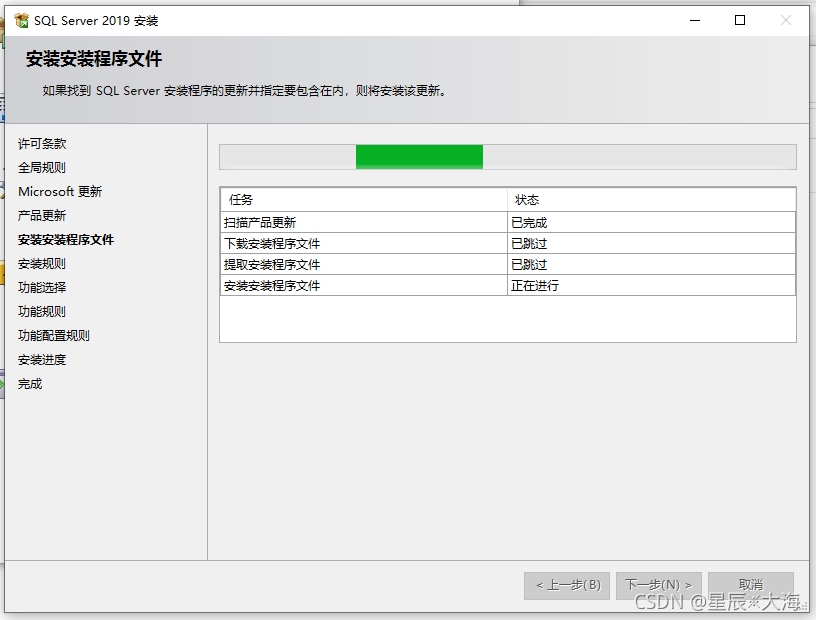The width and height of the screenshot is (816, 620).
Task: Go to the 产品更新 step
Action: click(x=42, y=216)
